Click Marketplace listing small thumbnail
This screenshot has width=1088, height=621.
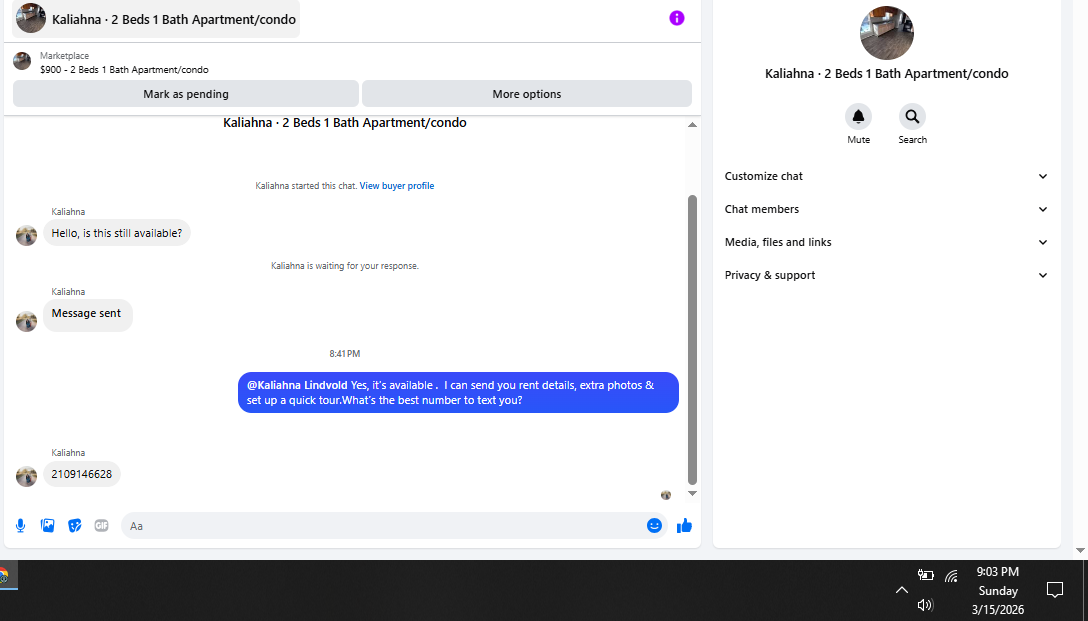point(22,61)
